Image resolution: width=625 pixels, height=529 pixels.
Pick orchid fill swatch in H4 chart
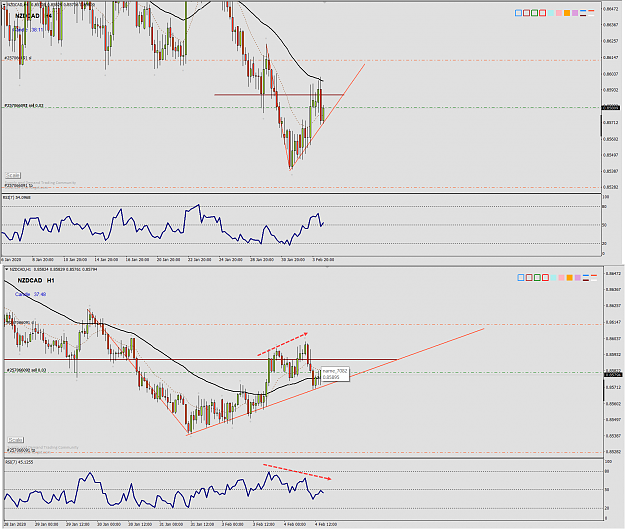click(575, 13)
